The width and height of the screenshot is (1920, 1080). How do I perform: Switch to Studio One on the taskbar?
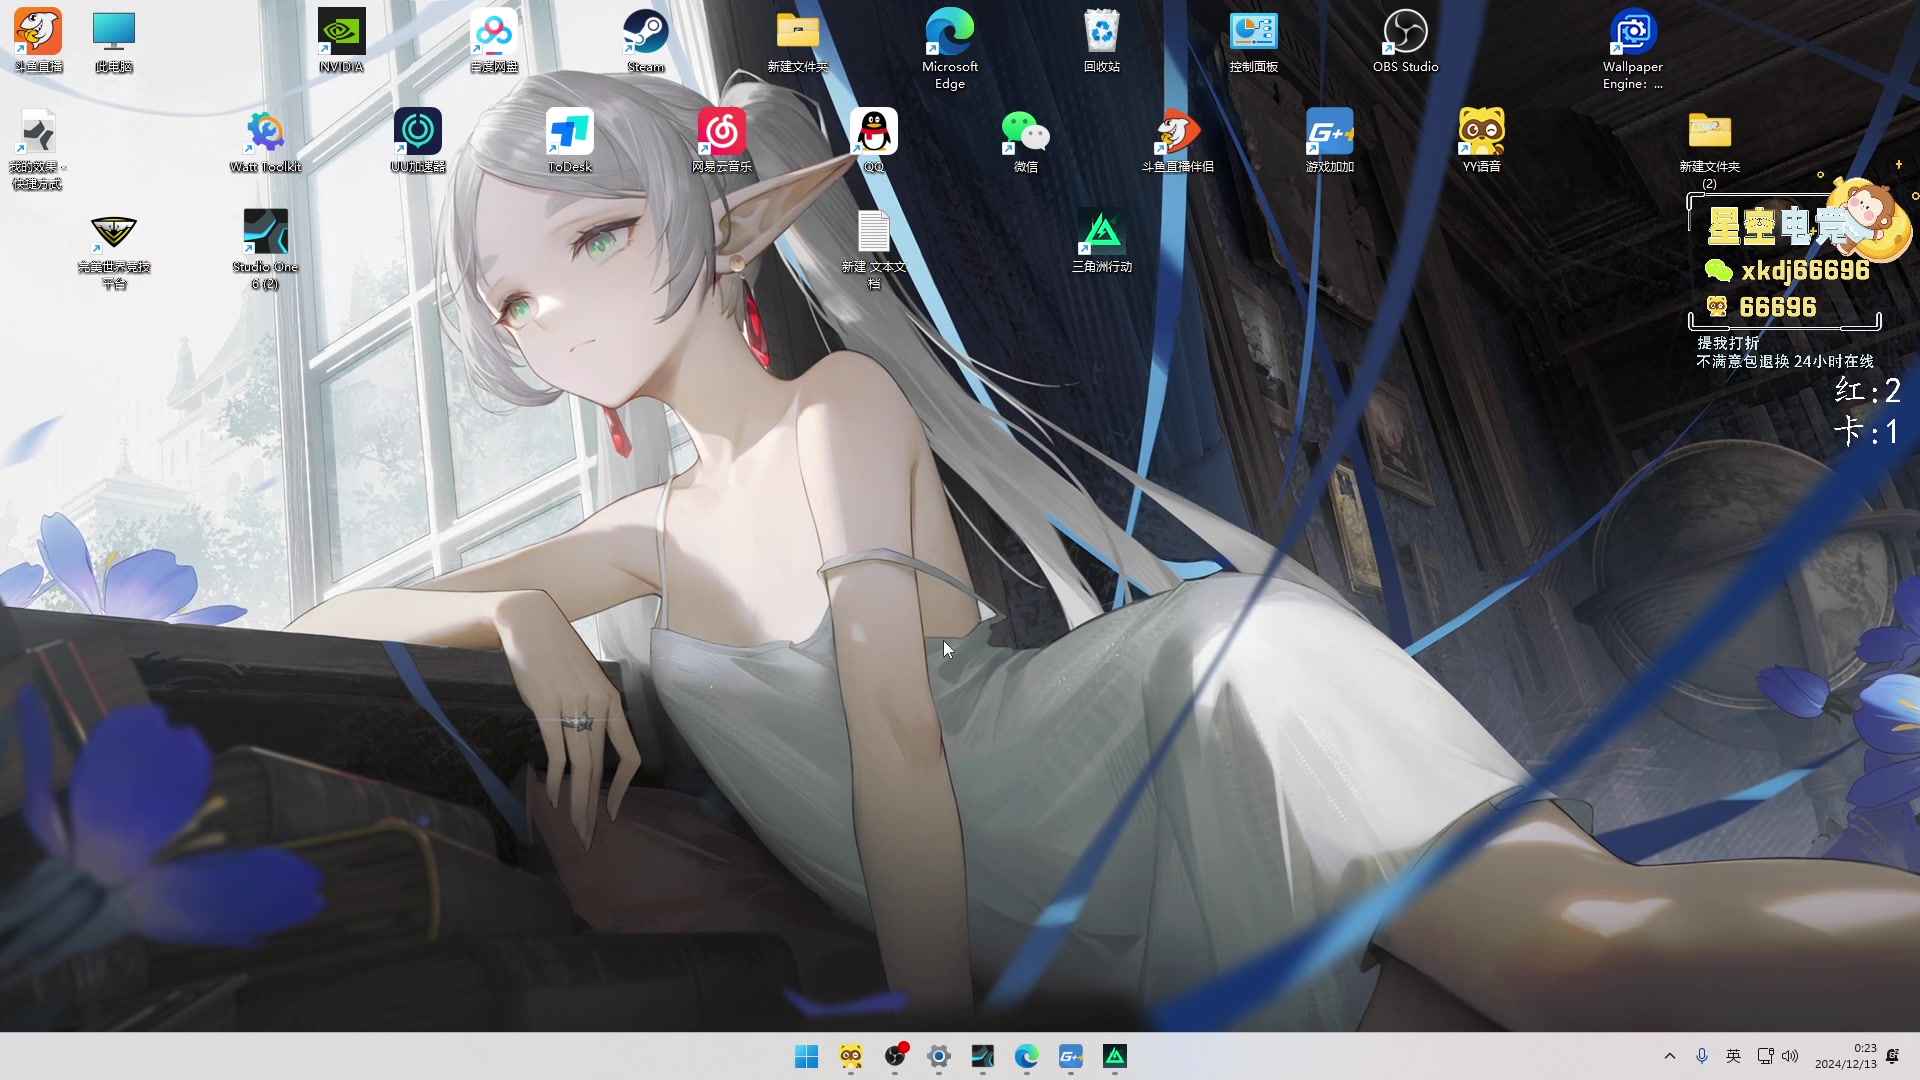click(983, 1056)
